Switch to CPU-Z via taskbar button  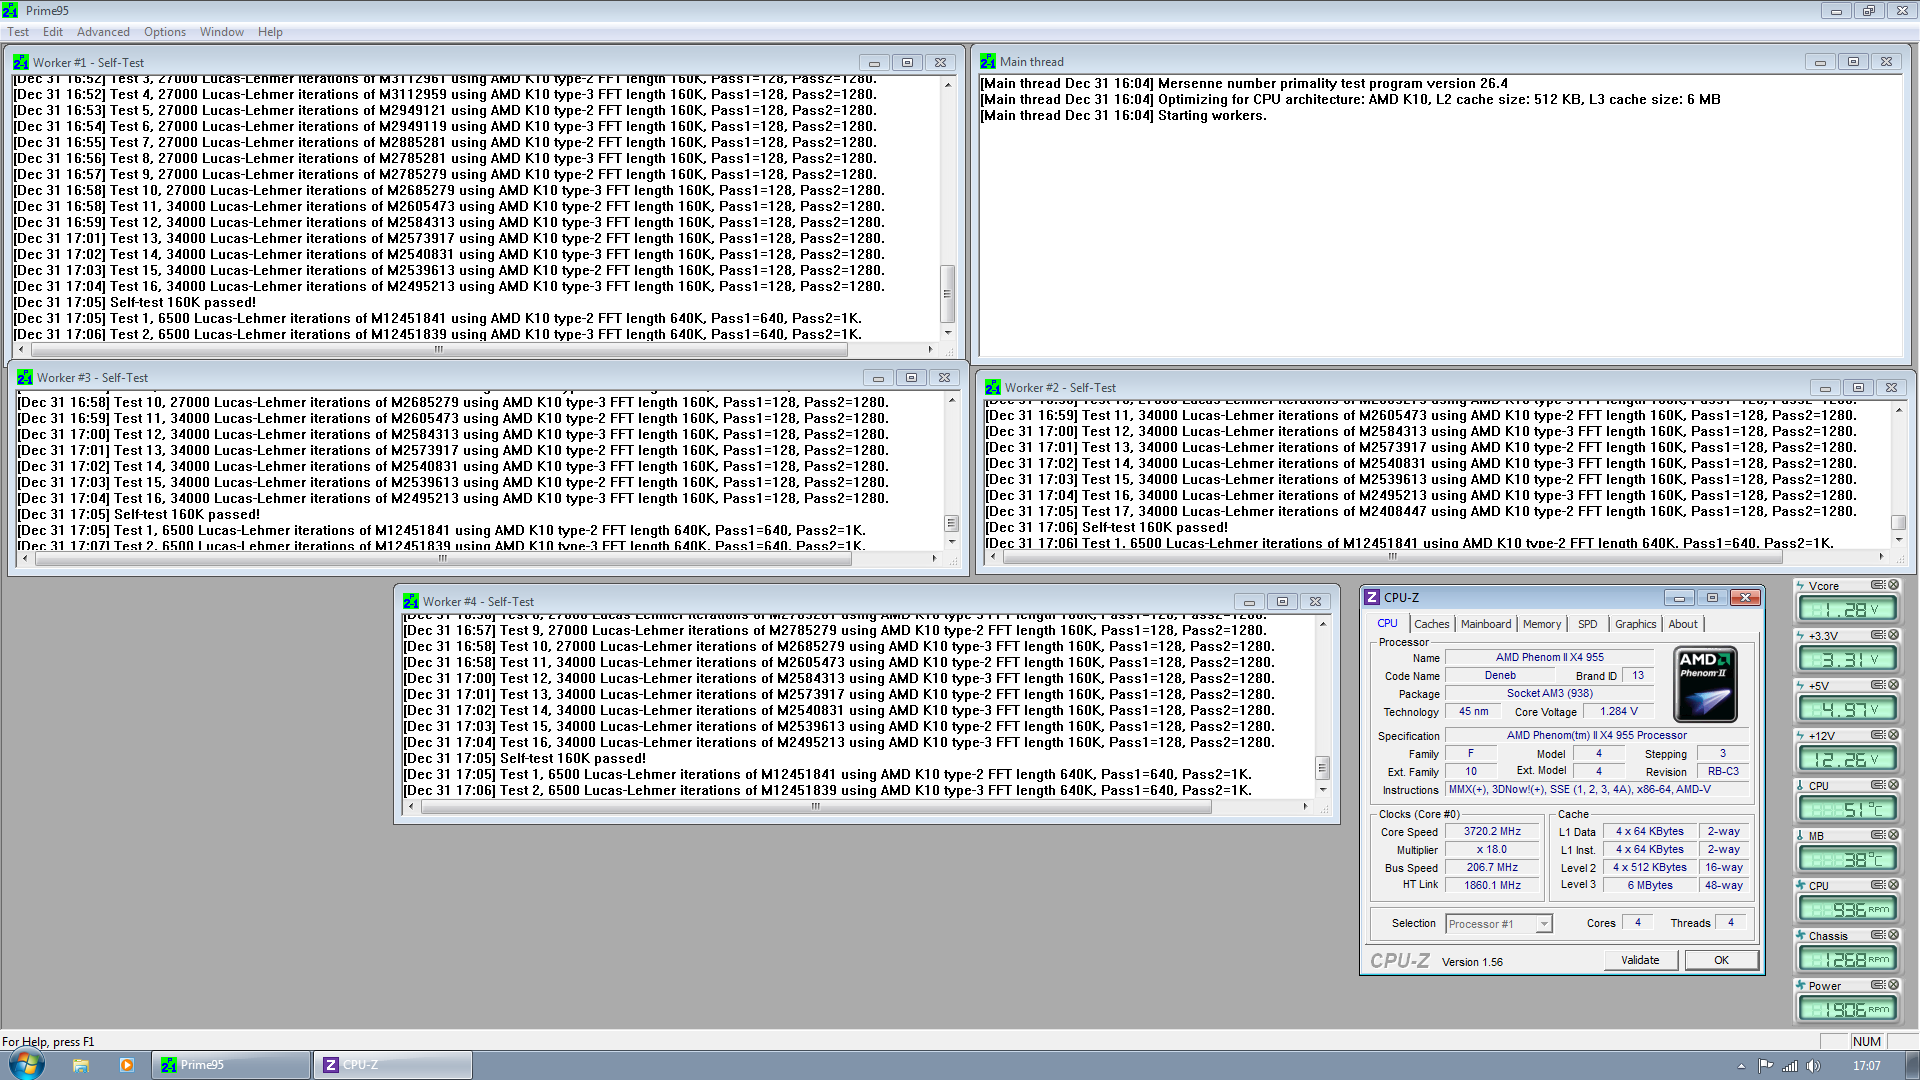(392, 1065)
